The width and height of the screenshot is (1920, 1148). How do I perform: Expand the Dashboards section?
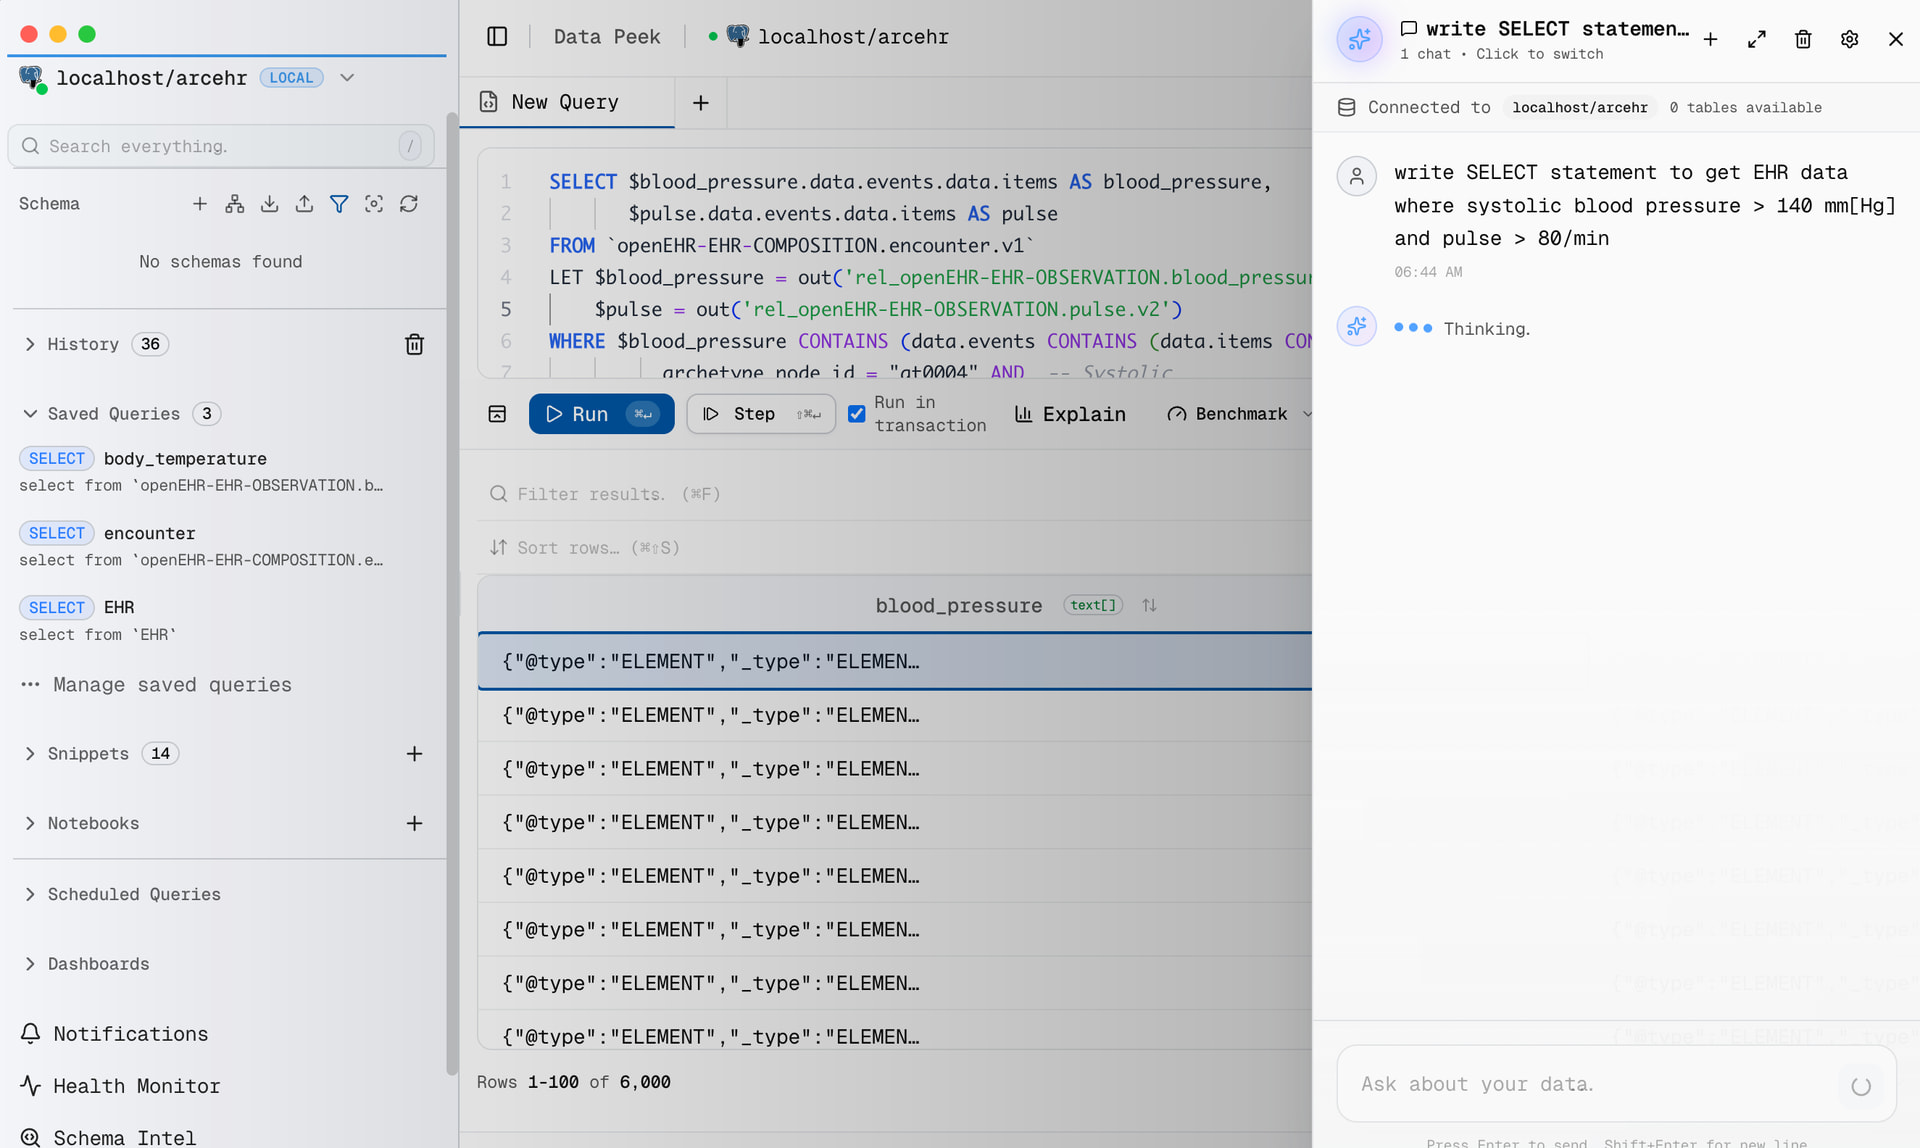(x=30, y=964)
